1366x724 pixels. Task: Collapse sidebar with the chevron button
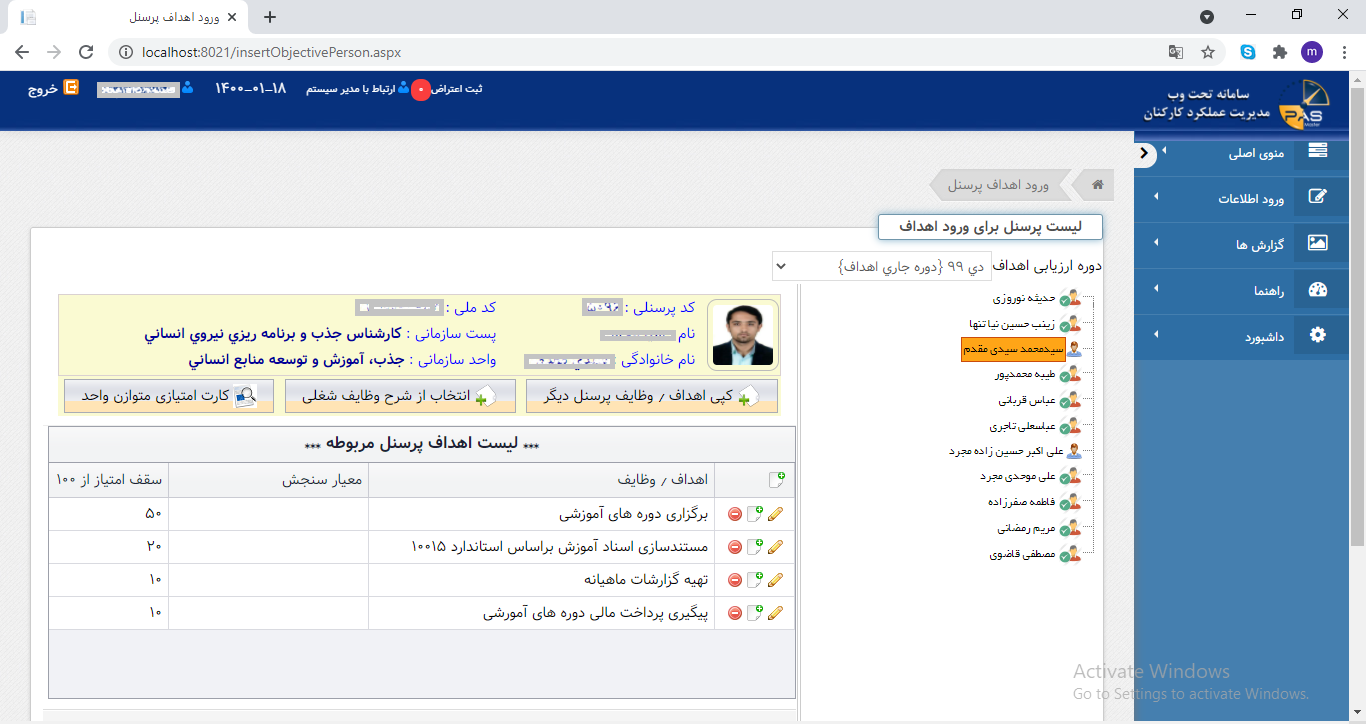click(1147, 155)
